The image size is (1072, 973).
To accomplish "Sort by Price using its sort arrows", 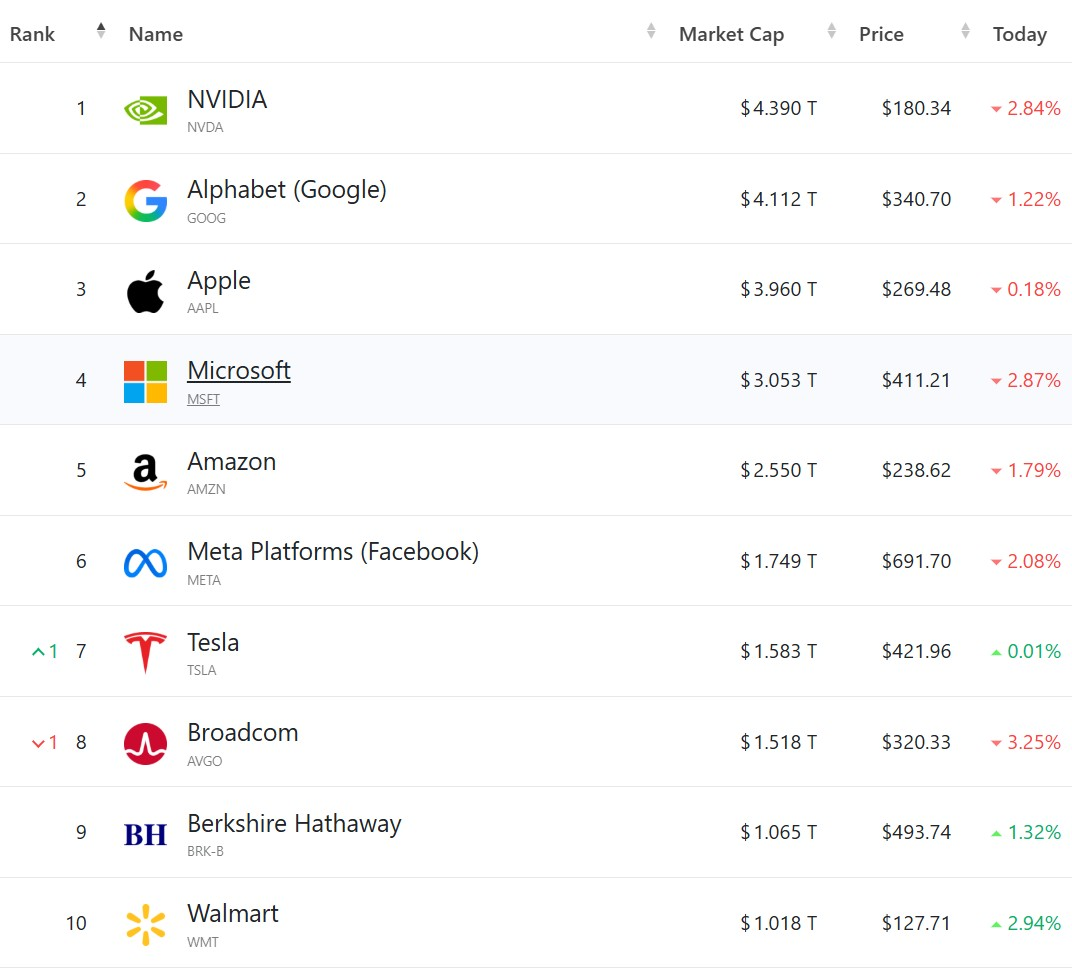I will (x=965, y=31).
